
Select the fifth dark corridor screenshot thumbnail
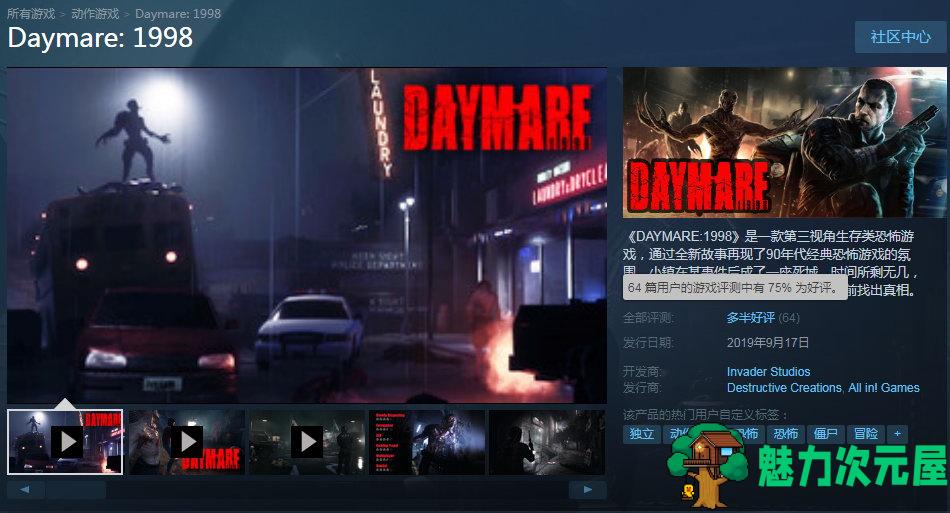pos(546,442)
